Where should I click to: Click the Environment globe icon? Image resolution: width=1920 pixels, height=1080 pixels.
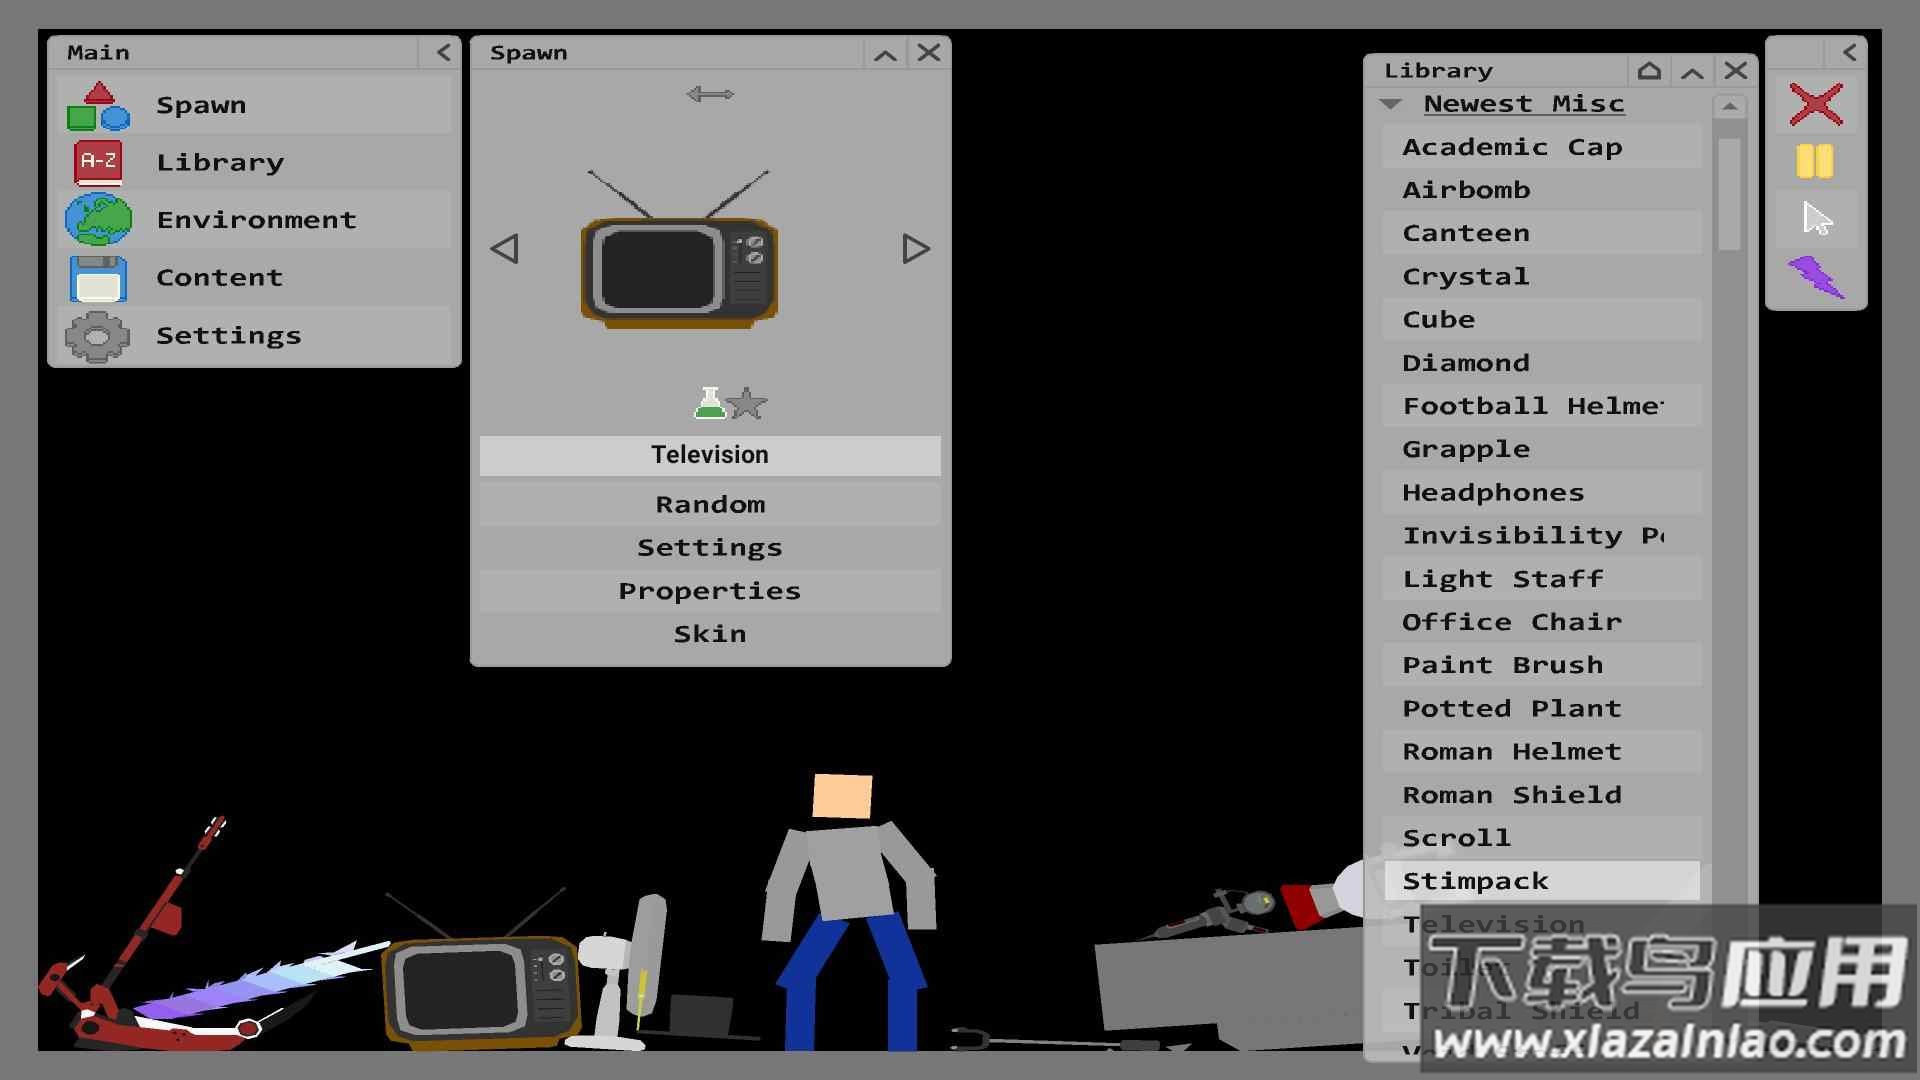click(98, 220)
